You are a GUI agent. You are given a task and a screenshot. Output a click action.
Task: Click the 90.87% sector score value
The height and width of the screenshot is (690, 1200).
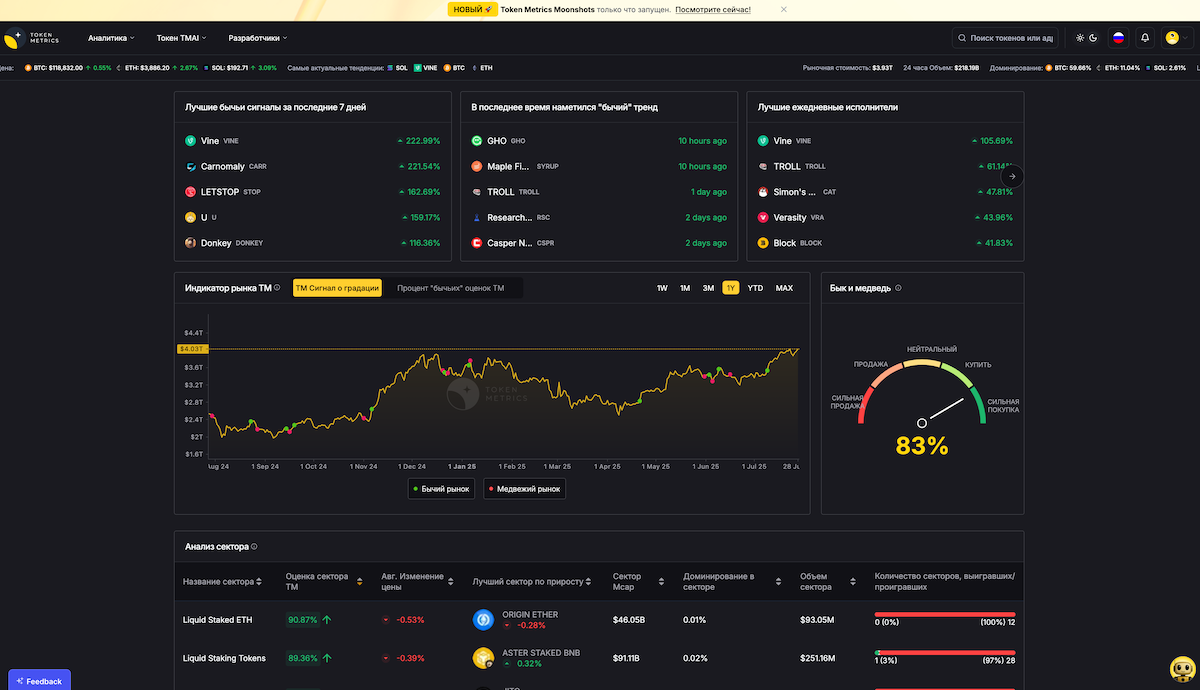pos(303,620)
